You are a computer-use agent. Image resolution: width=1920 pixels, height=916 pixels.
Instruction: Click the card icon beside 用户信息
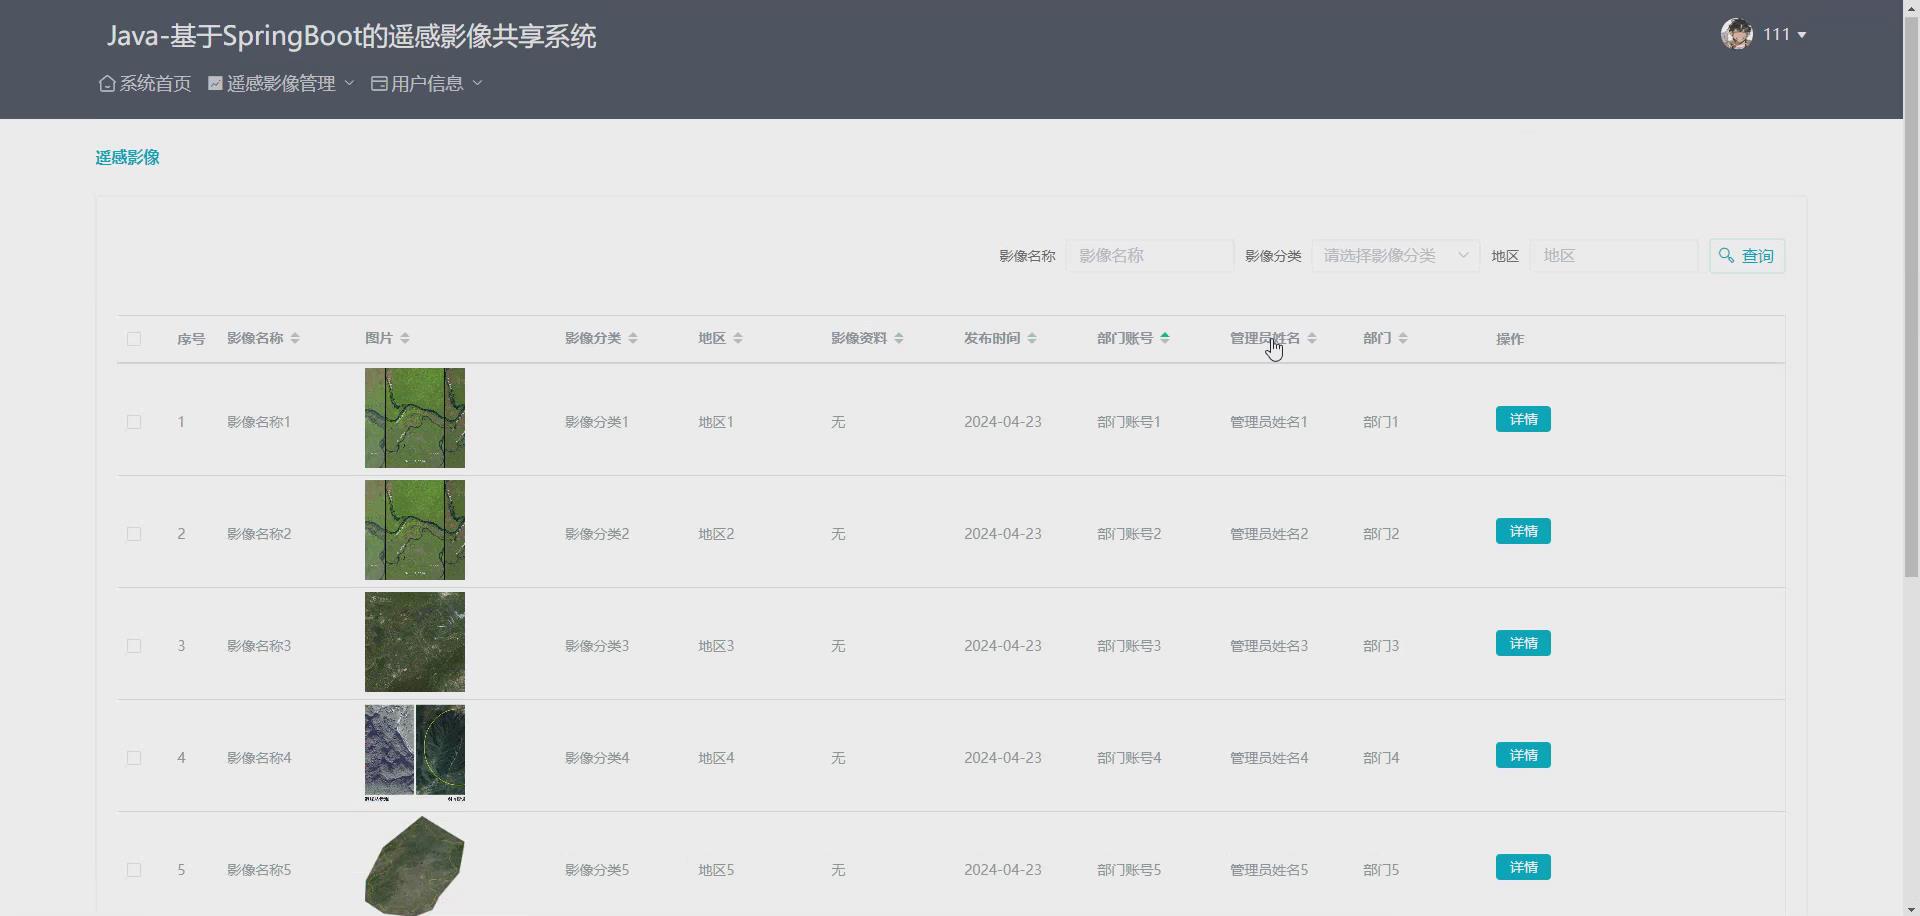click(378, 83)
